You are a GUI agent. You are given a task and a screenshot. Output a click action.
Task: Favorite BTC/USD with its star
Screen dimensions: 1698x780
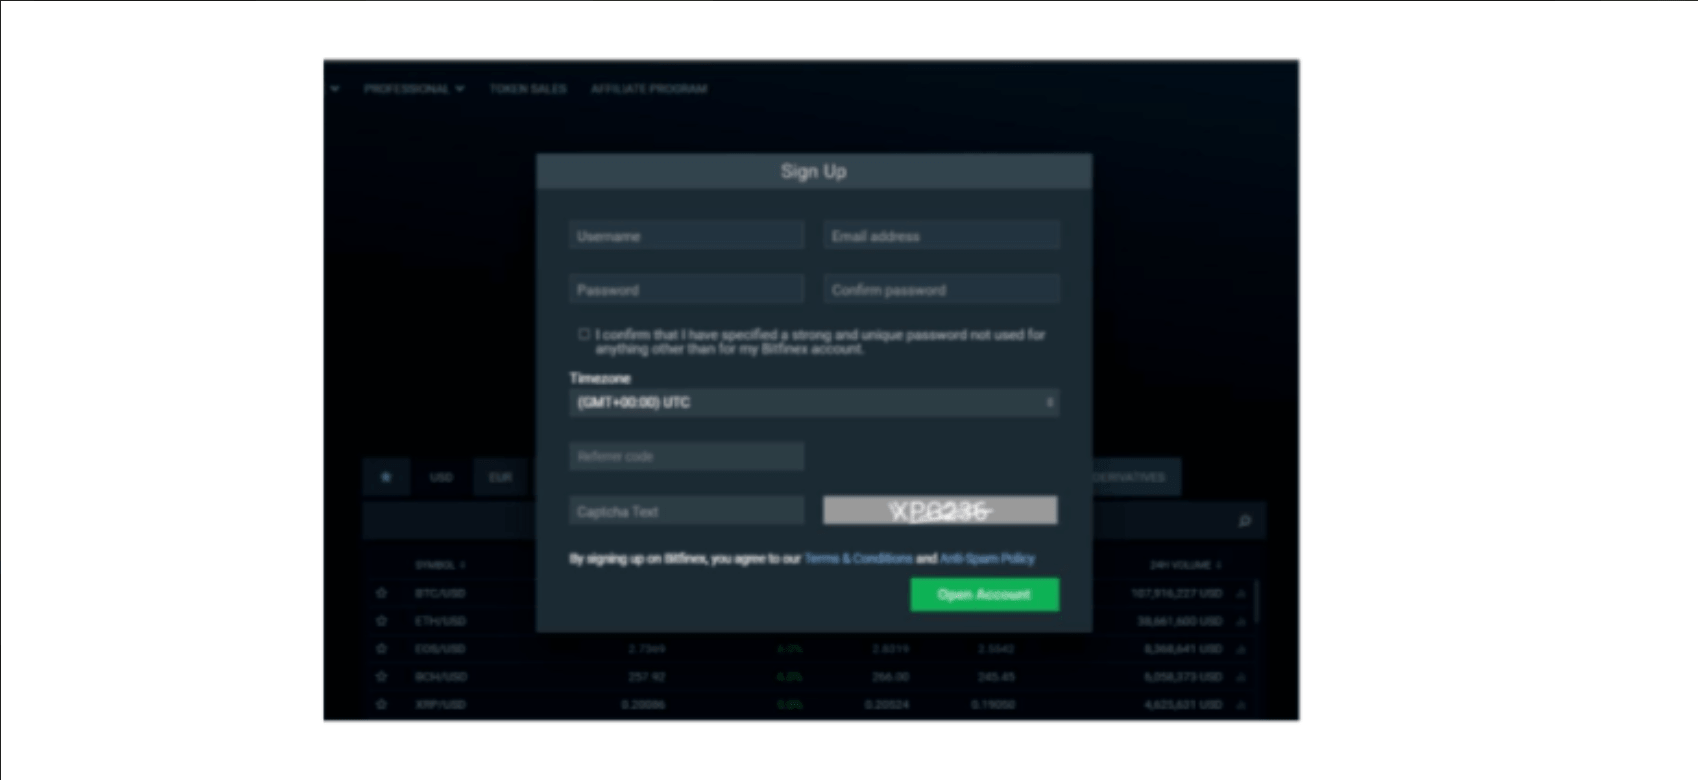tap(381, 593)
